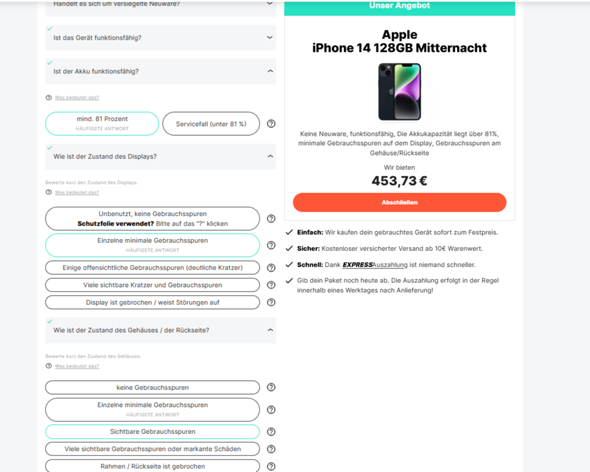Collapse Zustand des Gehäuses / Rückseite section
The width and height of the screenshot is (590, 472).
[270, 330]
